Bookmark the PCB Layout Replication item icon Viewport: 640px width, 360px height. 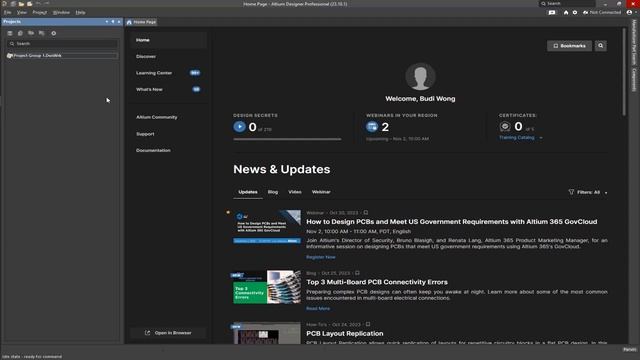368,324
